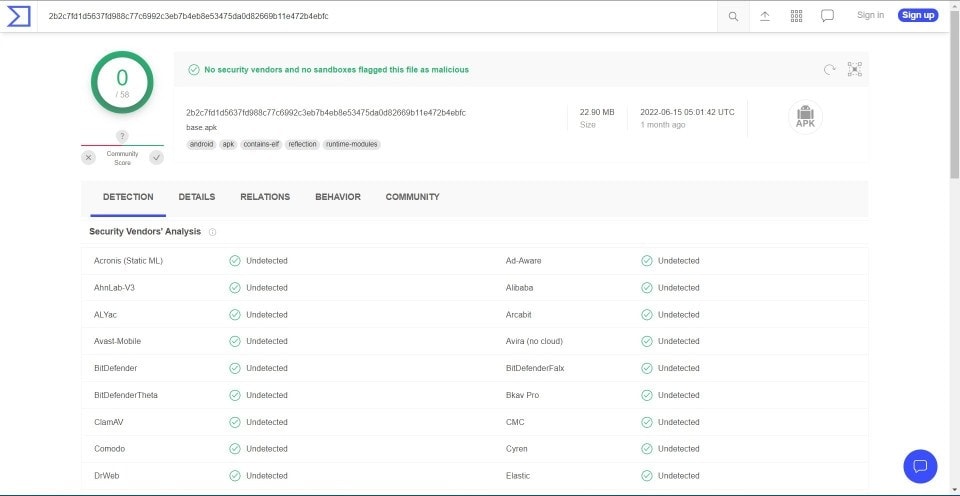Image resolution: width=960 pixels, height=496 pixels.
Task: Click the upload file icon
Action: pyautogui.click(x=765, y=17)
